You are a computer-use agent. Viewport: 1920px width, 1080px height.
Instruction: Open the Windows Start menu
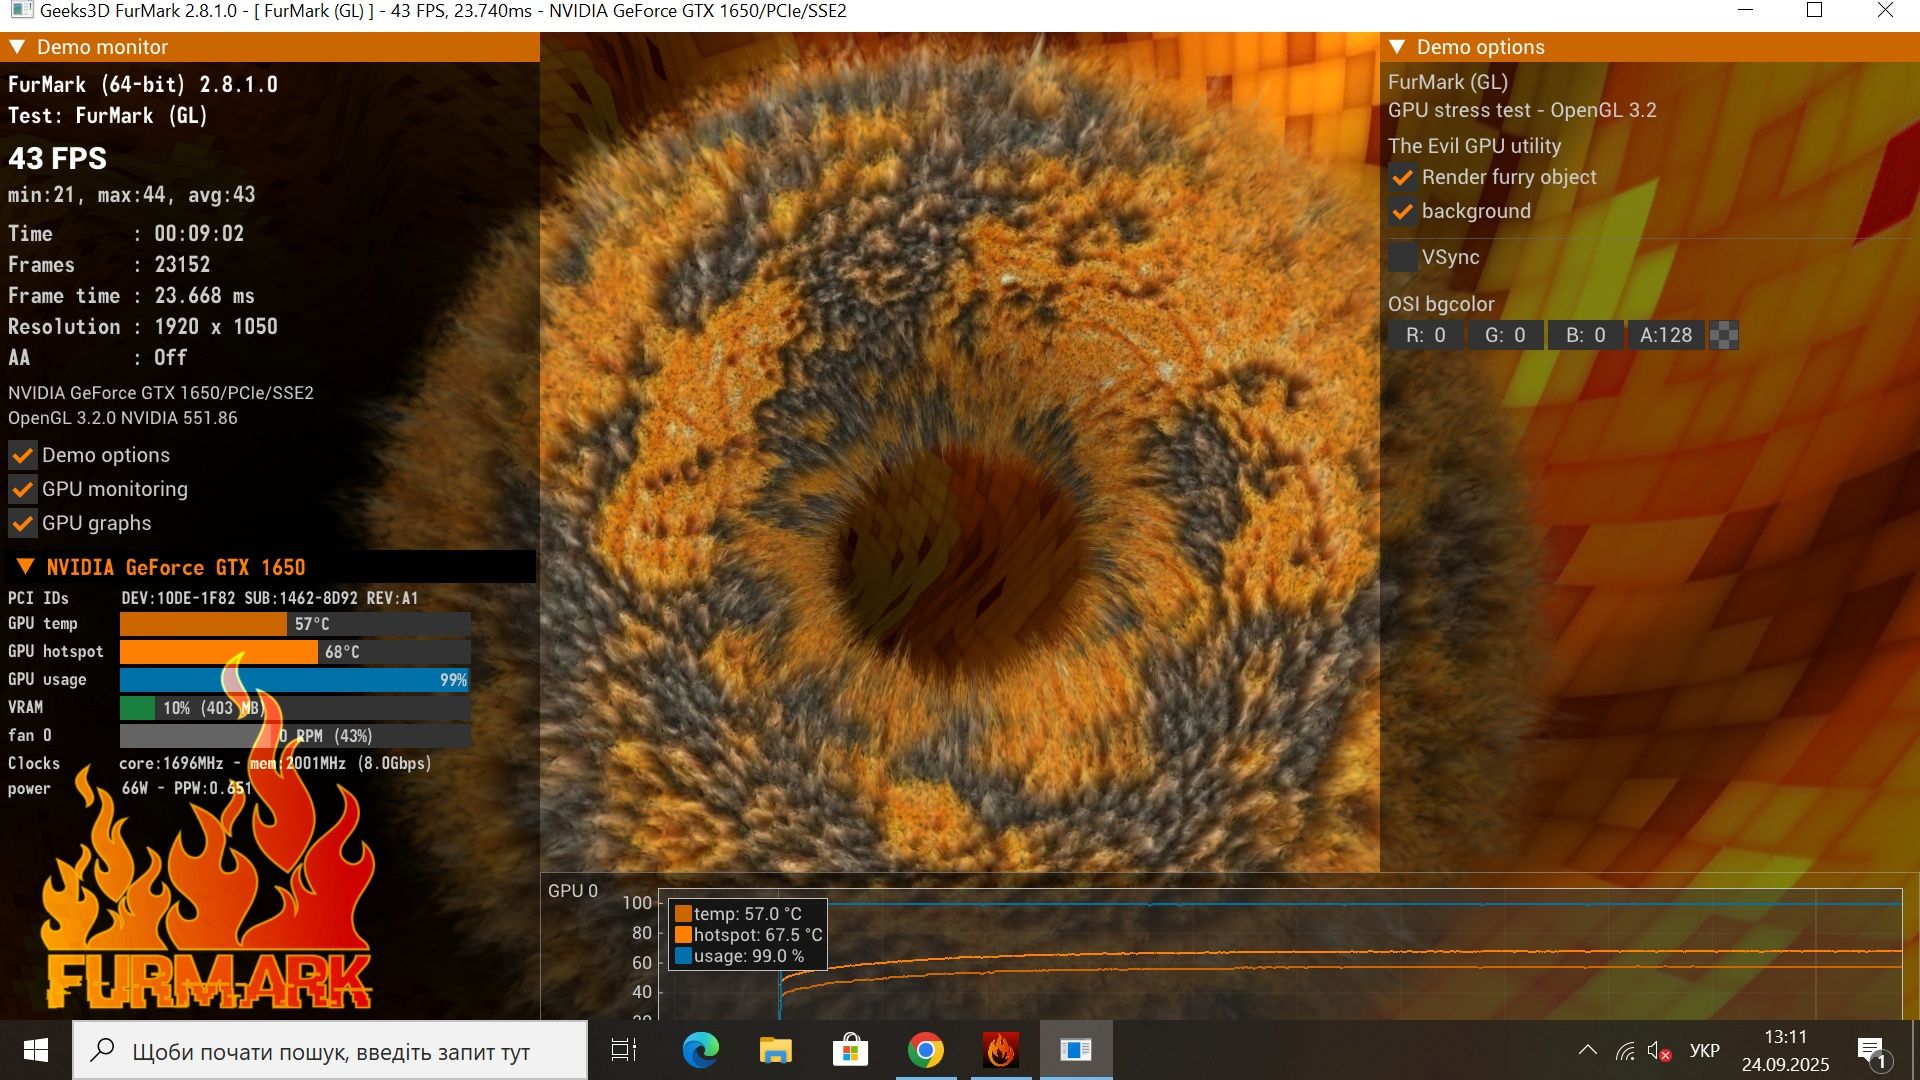point(36,1050)
